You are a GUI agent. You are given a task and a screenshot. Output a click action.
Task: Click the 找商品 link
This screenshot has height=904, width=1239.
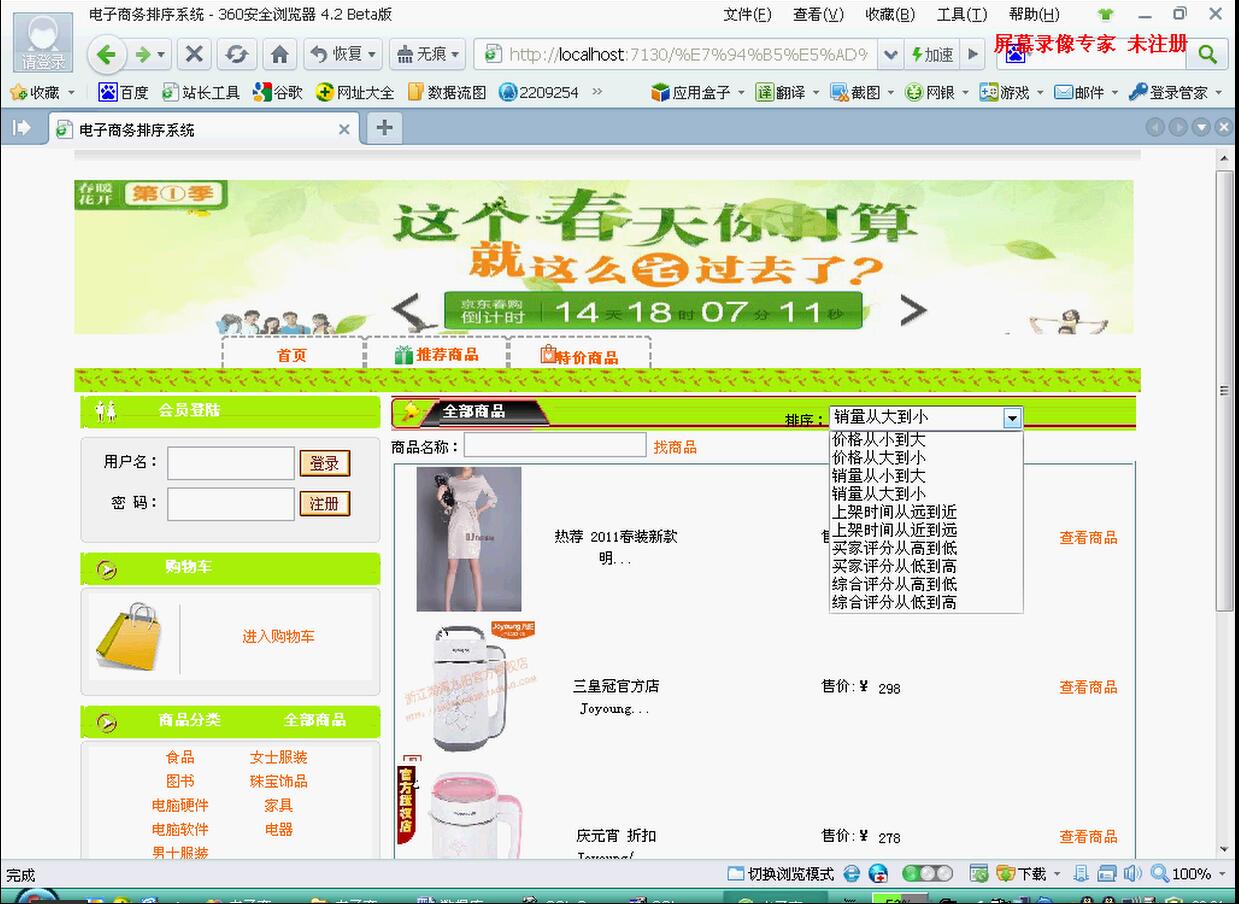675,447
